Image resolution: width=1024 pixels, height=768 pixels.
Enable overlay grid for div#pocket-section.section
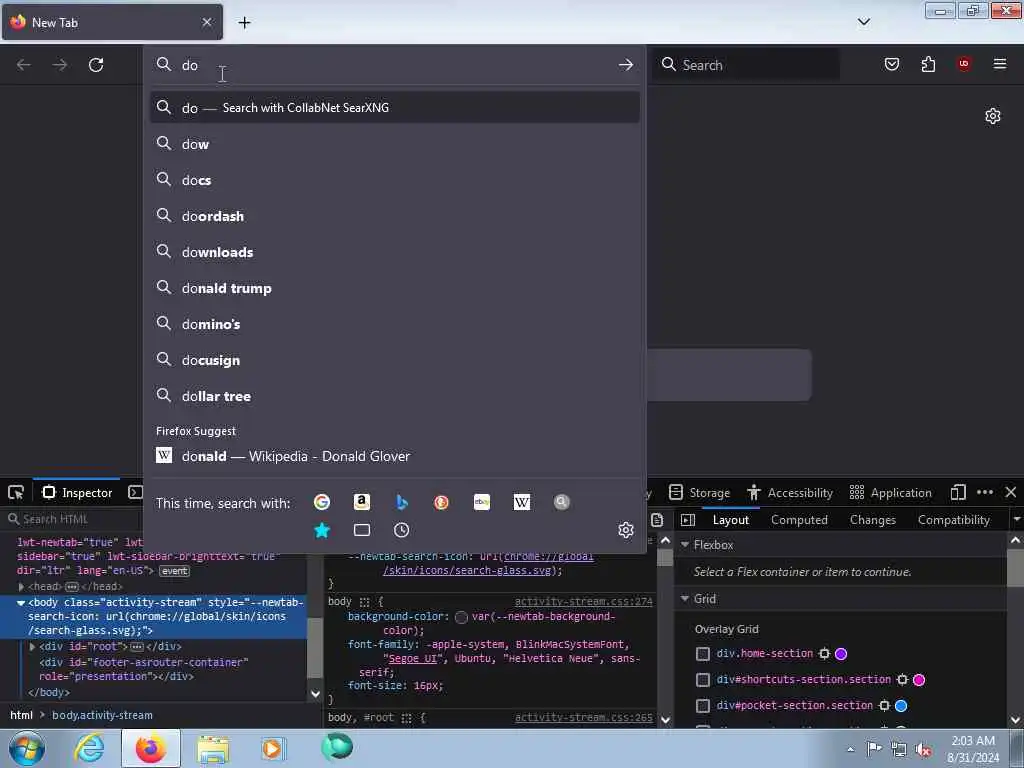click(x=703, y=706)
